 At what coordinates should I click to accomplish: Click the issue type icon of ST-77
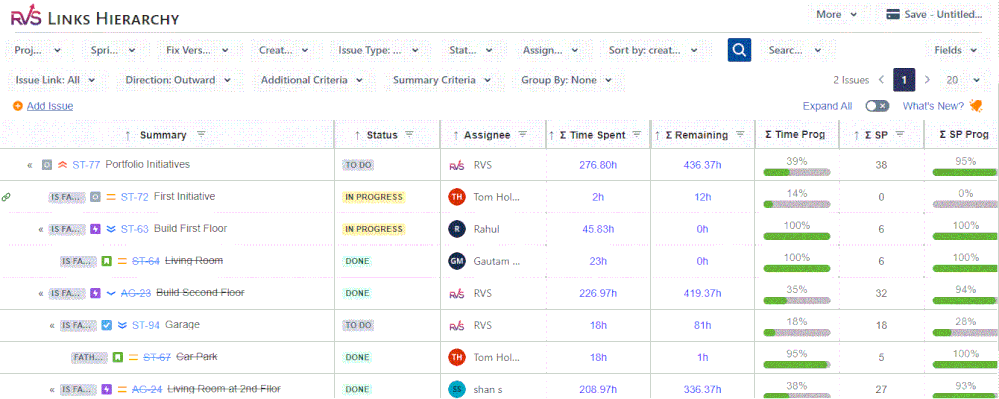pyautogui.click(x=47, y=164)
